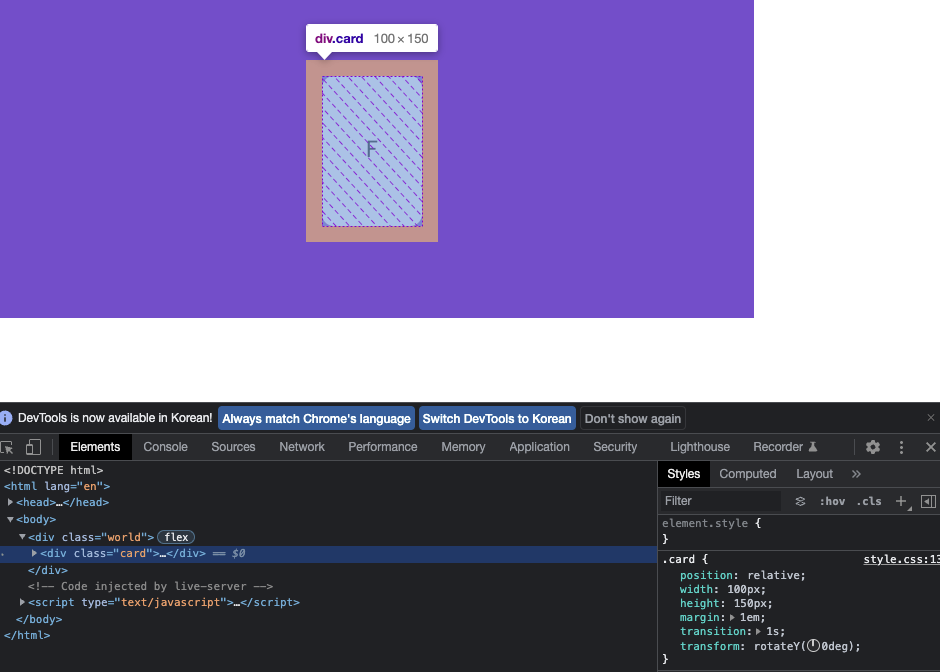Close the DevTools panel
This screenshot has width=940, height=672.
click(930, 447)
